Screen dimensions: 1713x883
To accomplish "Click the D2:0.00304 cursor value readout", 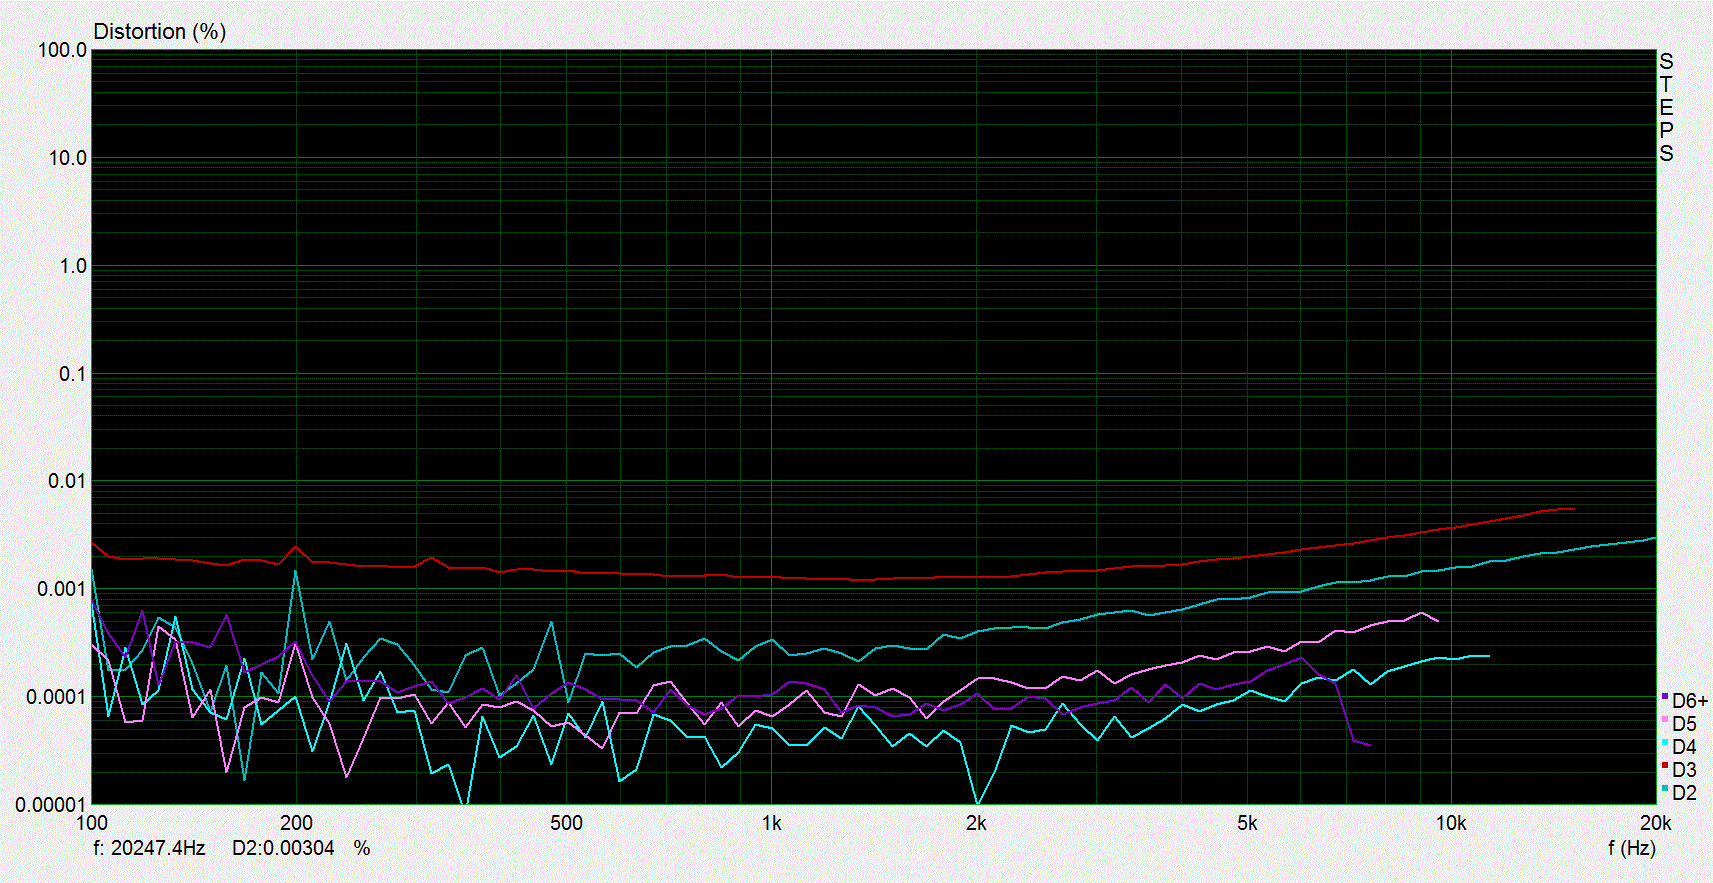I will (x=283, y=848).
